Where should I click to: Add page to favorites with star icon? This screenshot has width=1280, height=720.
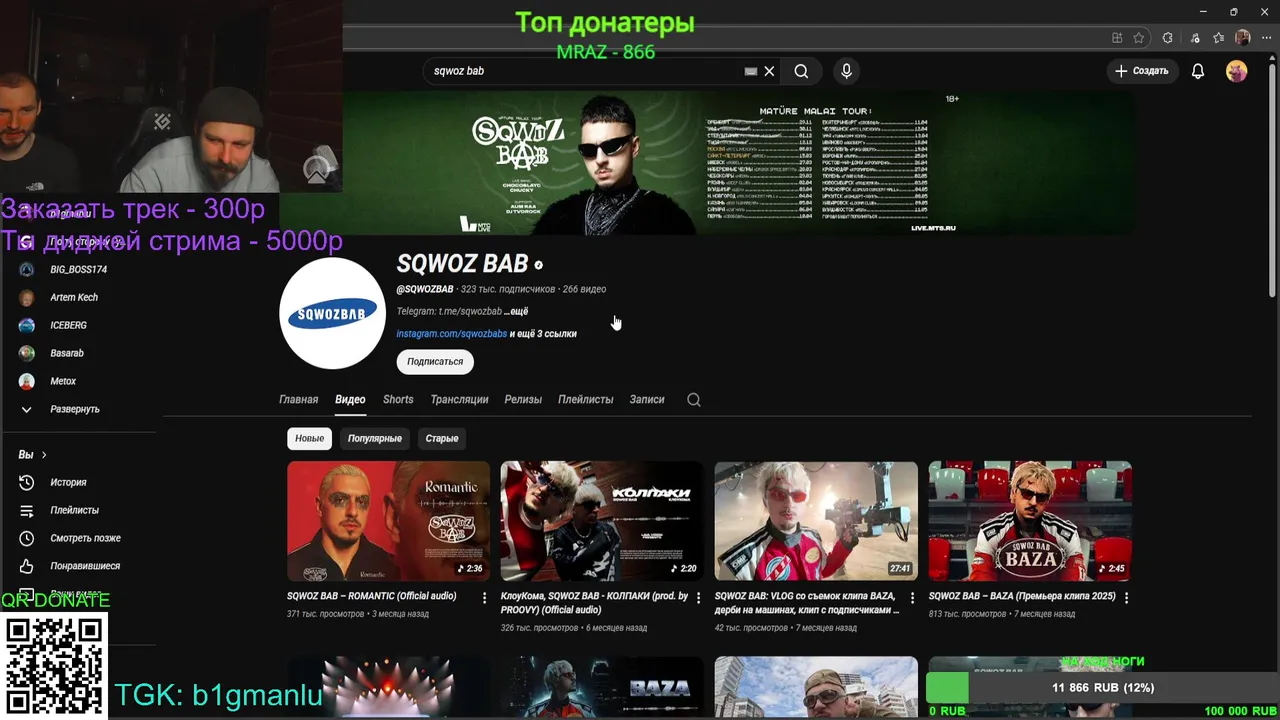(x=1139, y=38)
